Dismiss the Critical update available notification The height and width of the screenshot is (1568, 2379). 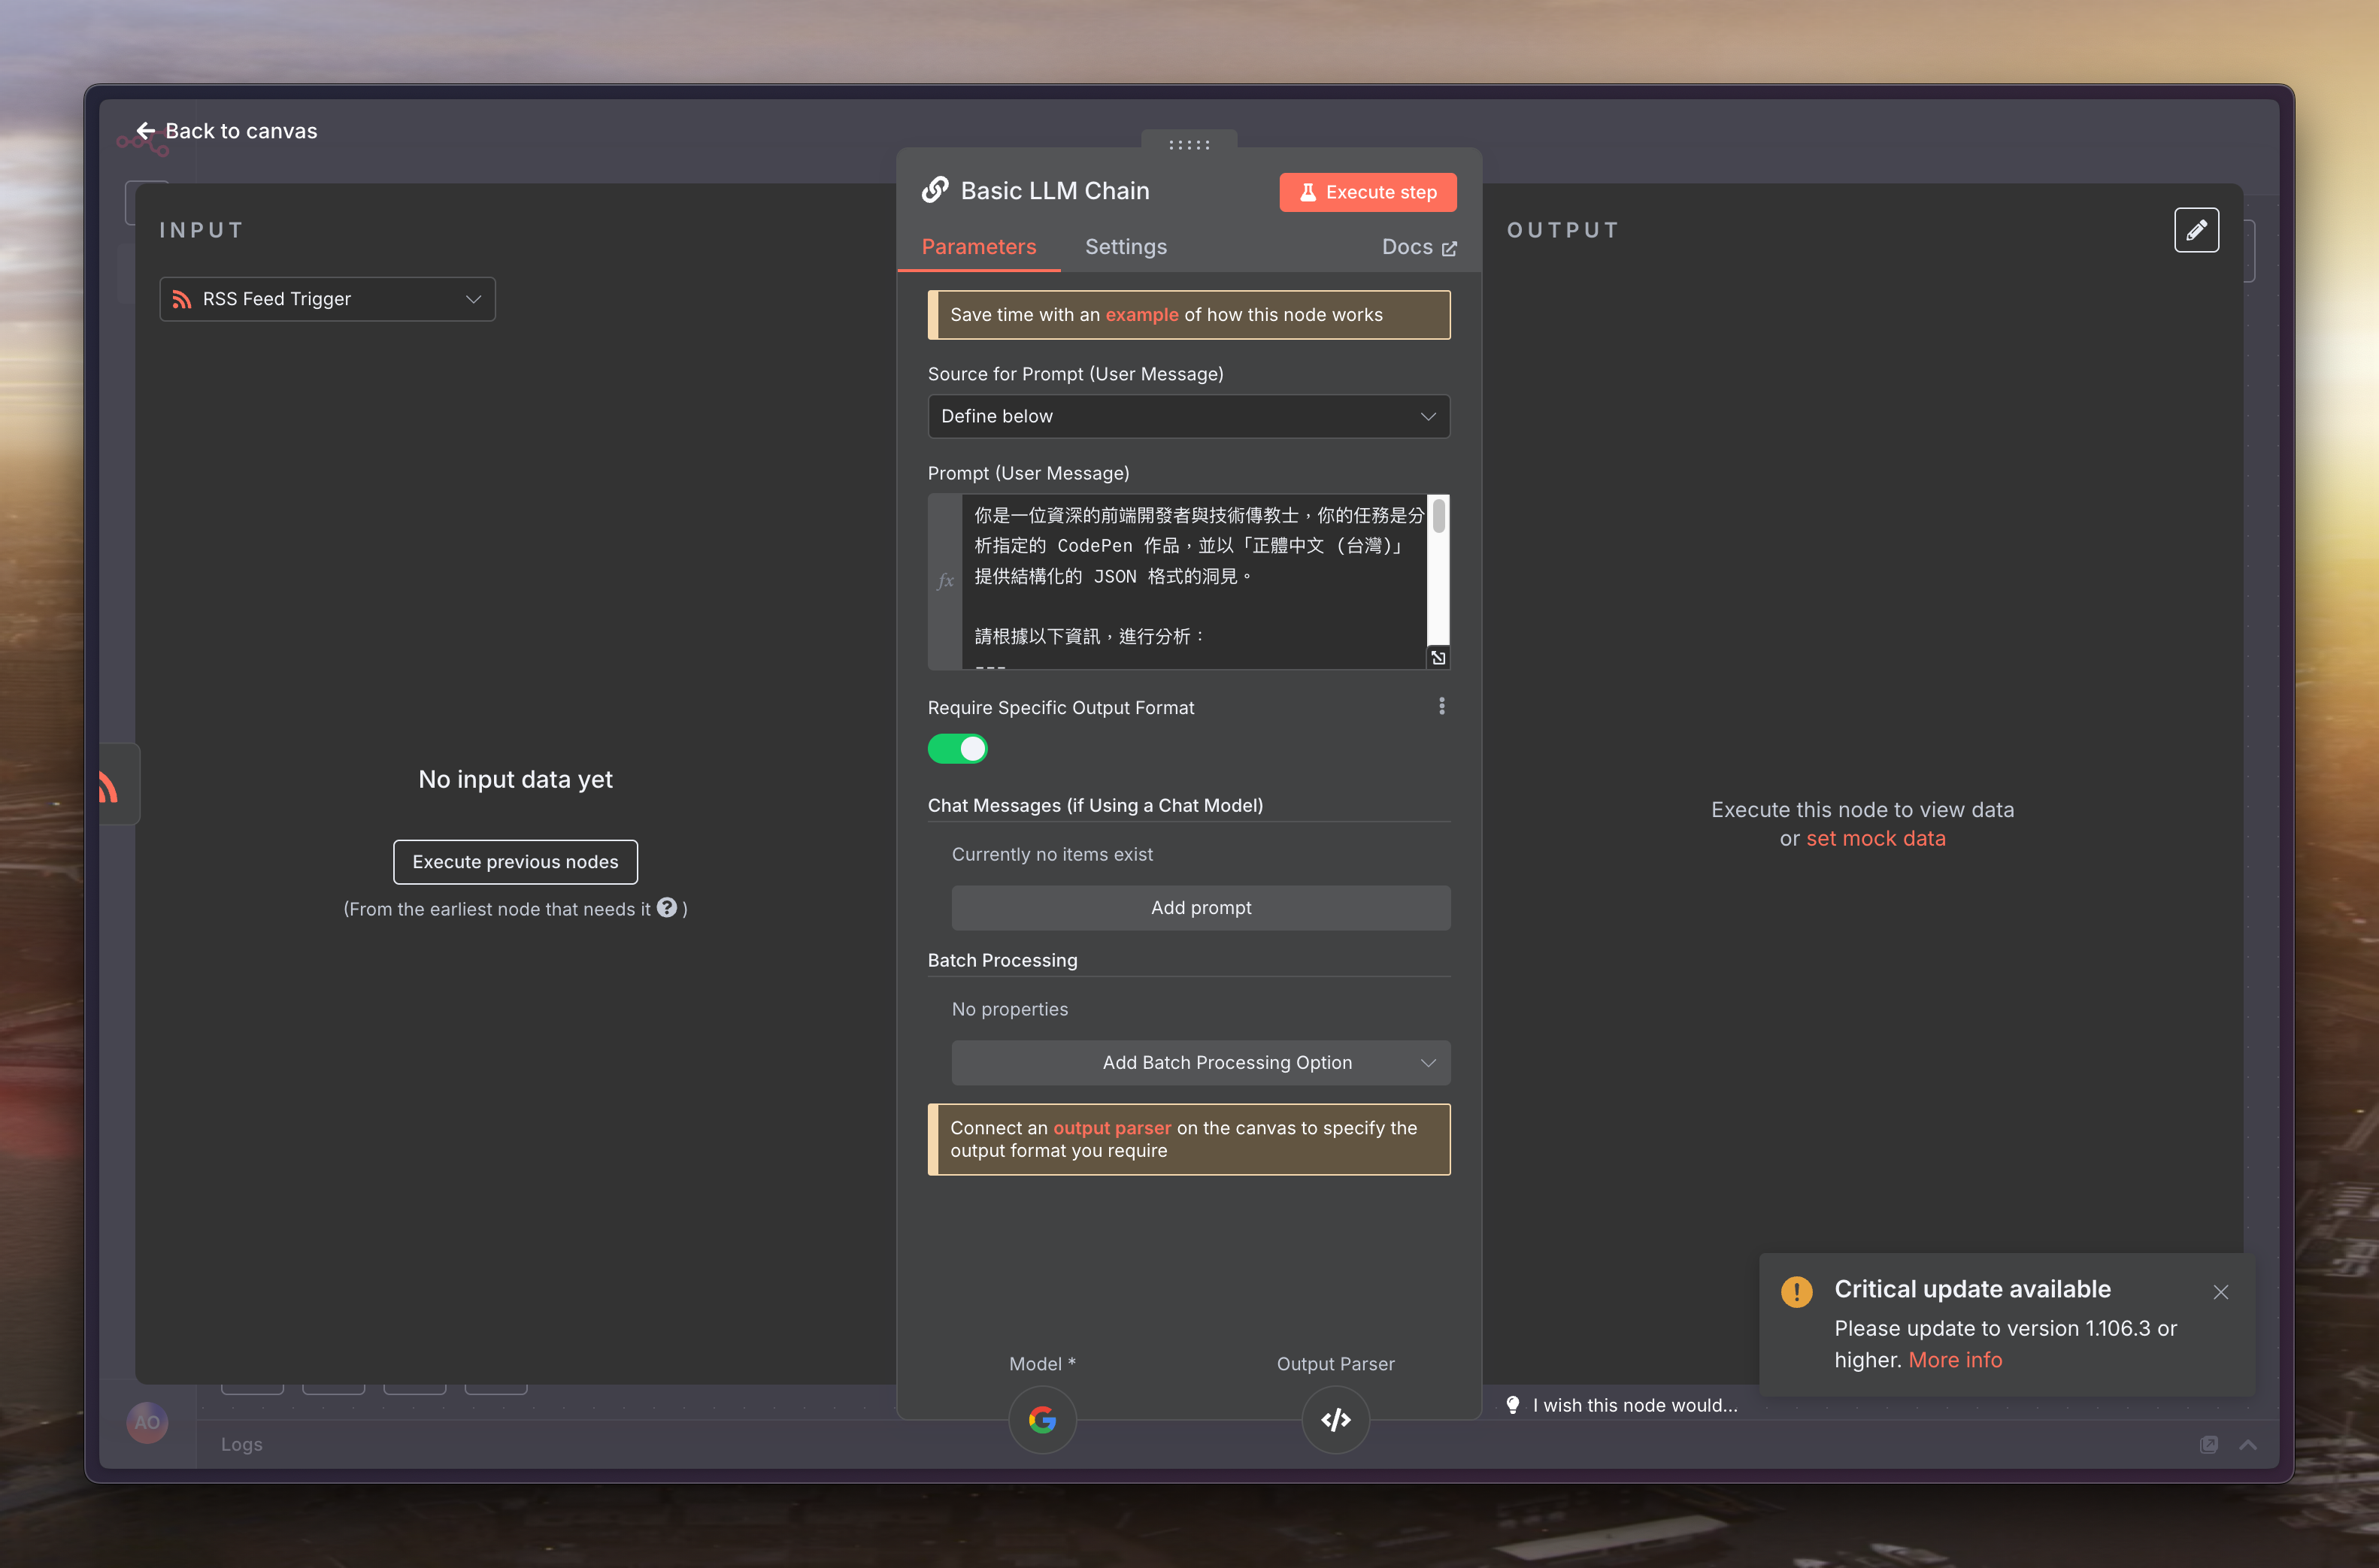[2220, 1292]
